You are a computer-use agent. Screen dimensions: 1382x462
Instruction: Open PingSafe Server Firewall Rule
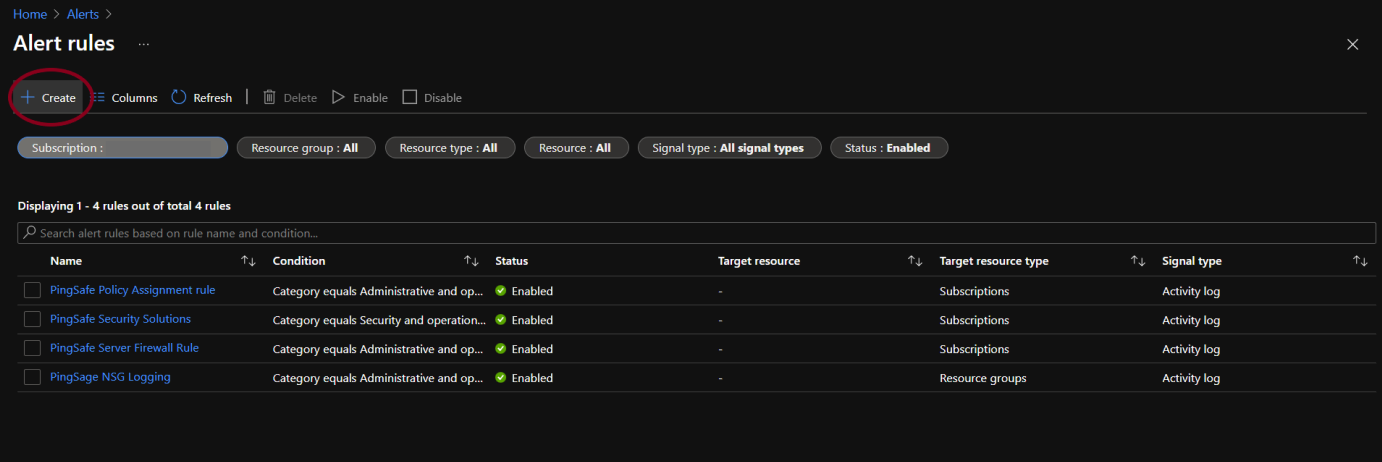coord(124,348)
